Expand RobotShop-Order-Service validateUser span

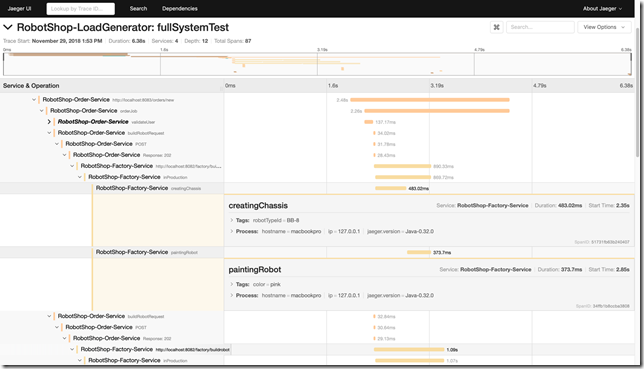[x=49, y=122]
